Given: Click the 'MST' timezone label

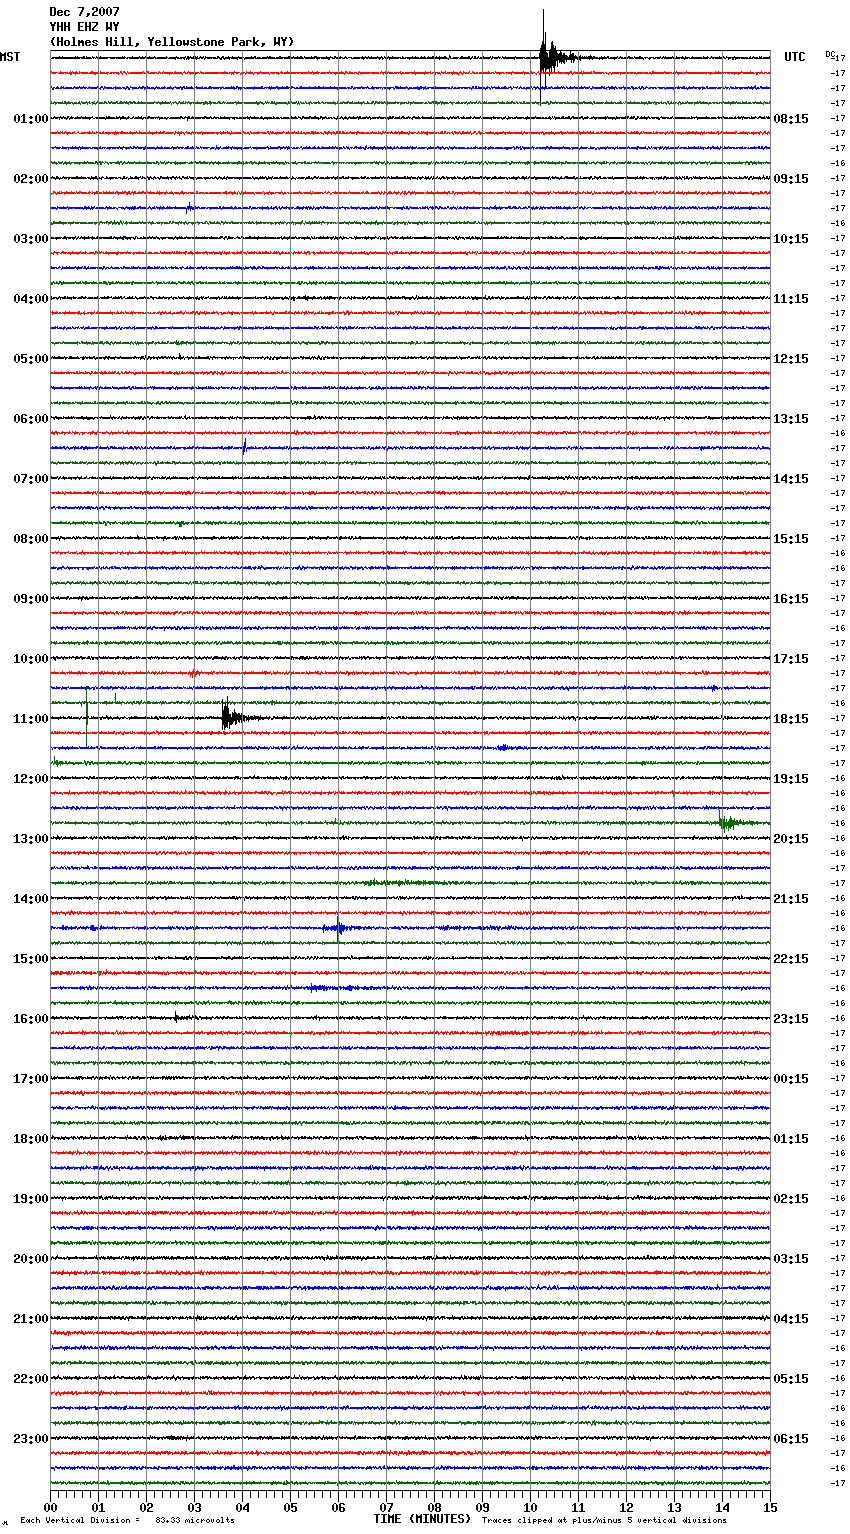Looking at the screenshot, I should 10,57.
